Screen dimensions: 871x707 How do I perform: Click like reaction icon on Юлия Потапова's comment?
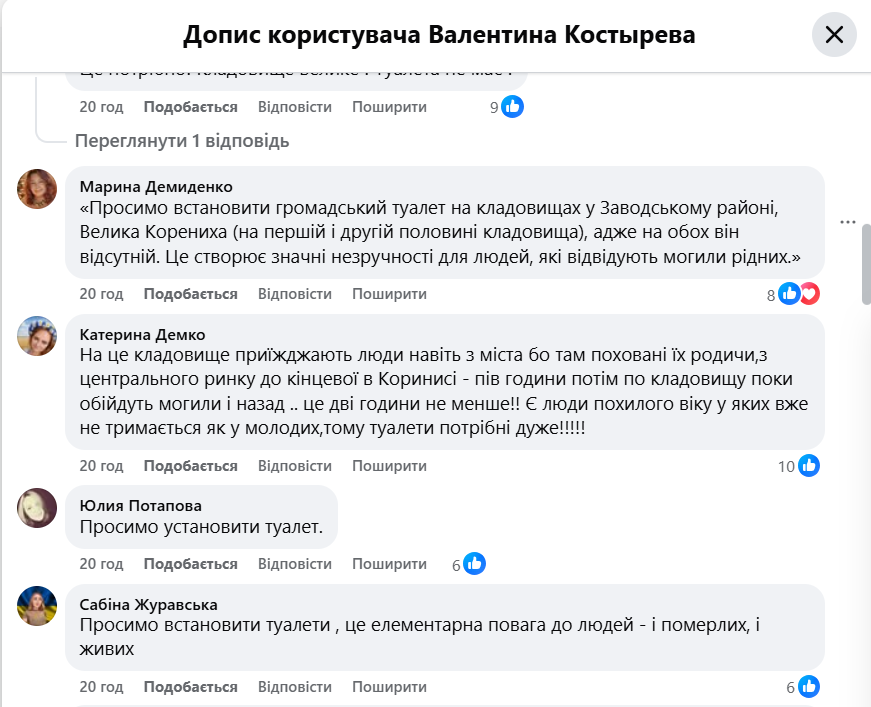click(475, 564)
